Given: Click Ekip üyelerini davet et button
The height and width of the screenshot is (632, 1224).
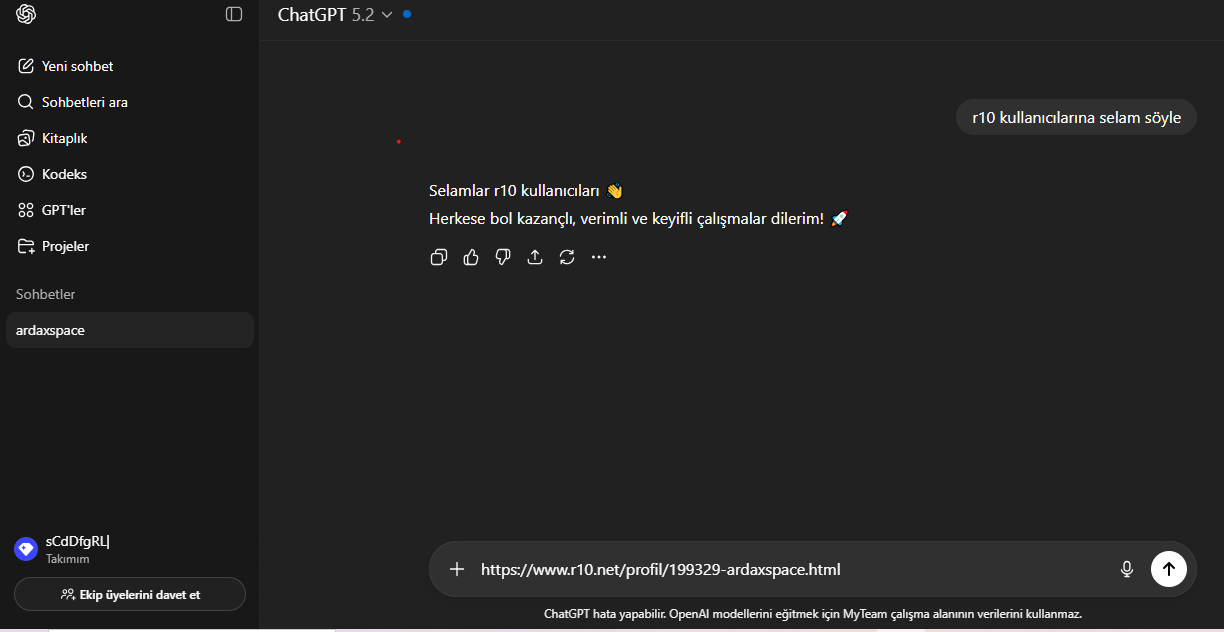Looking at the screenshot, I should pyautogui.click(x=130, y=594).
